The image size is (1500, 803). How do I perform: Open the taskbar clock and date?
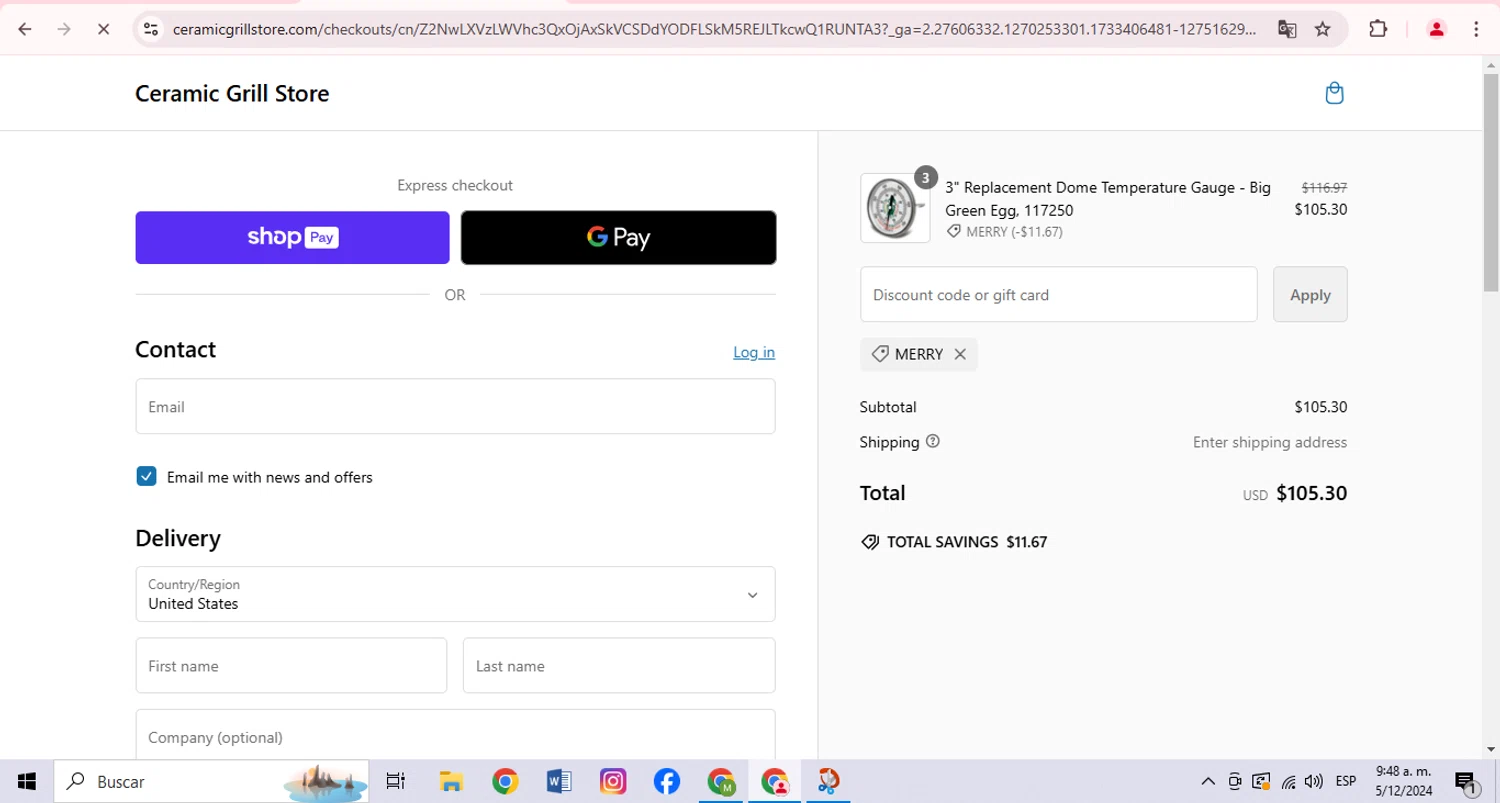click(1403, 782)
